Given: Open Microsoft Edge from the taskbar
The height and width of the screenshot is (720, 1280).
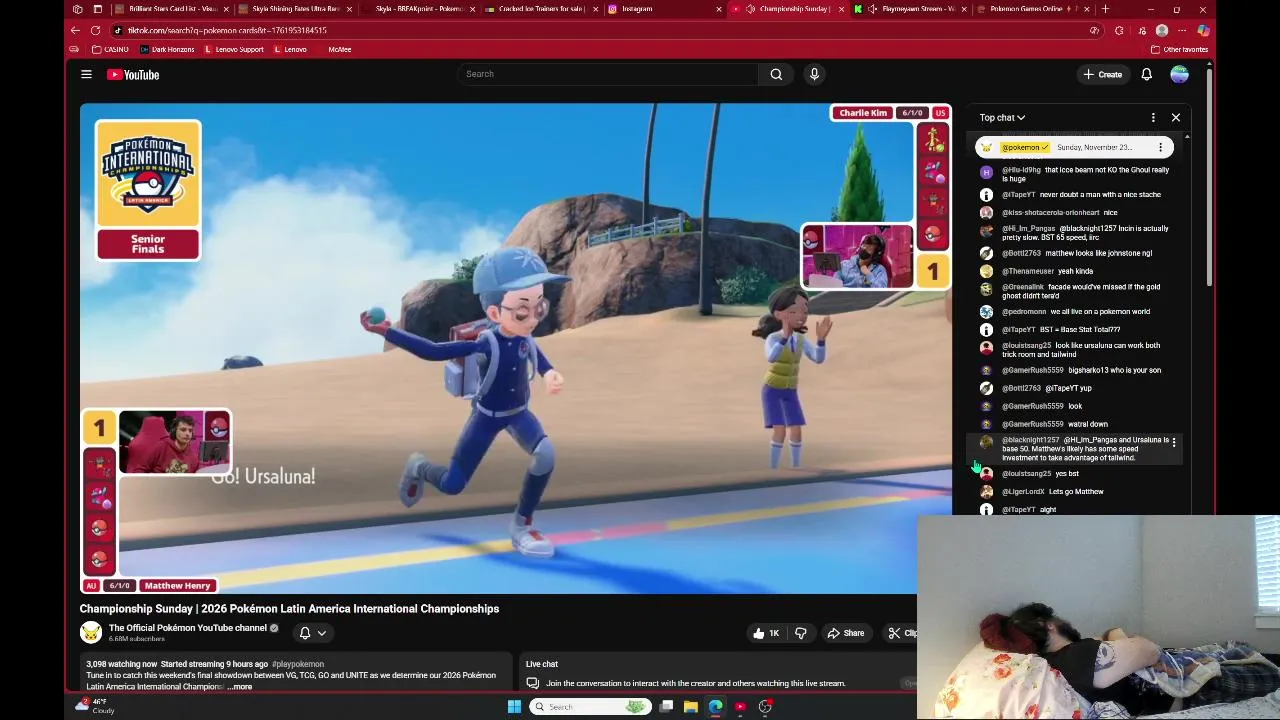Looking at the screenshot, I should coord(715,707).
